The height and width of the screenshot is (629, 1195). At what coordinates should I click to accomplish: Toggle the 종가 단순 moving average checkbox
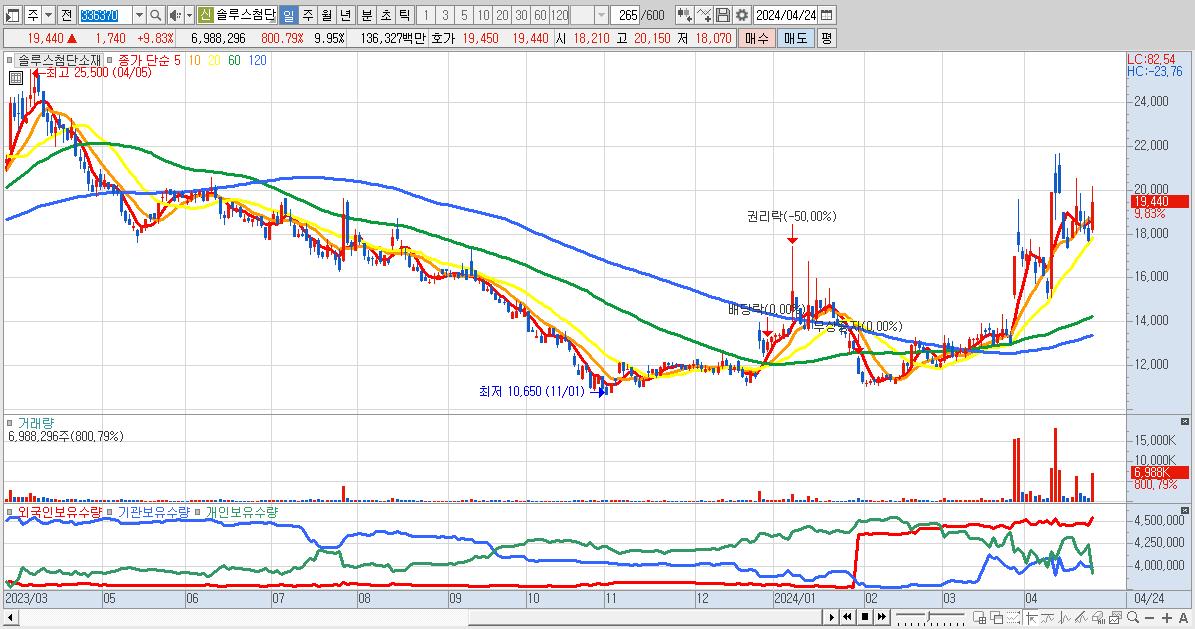point(110,60)
